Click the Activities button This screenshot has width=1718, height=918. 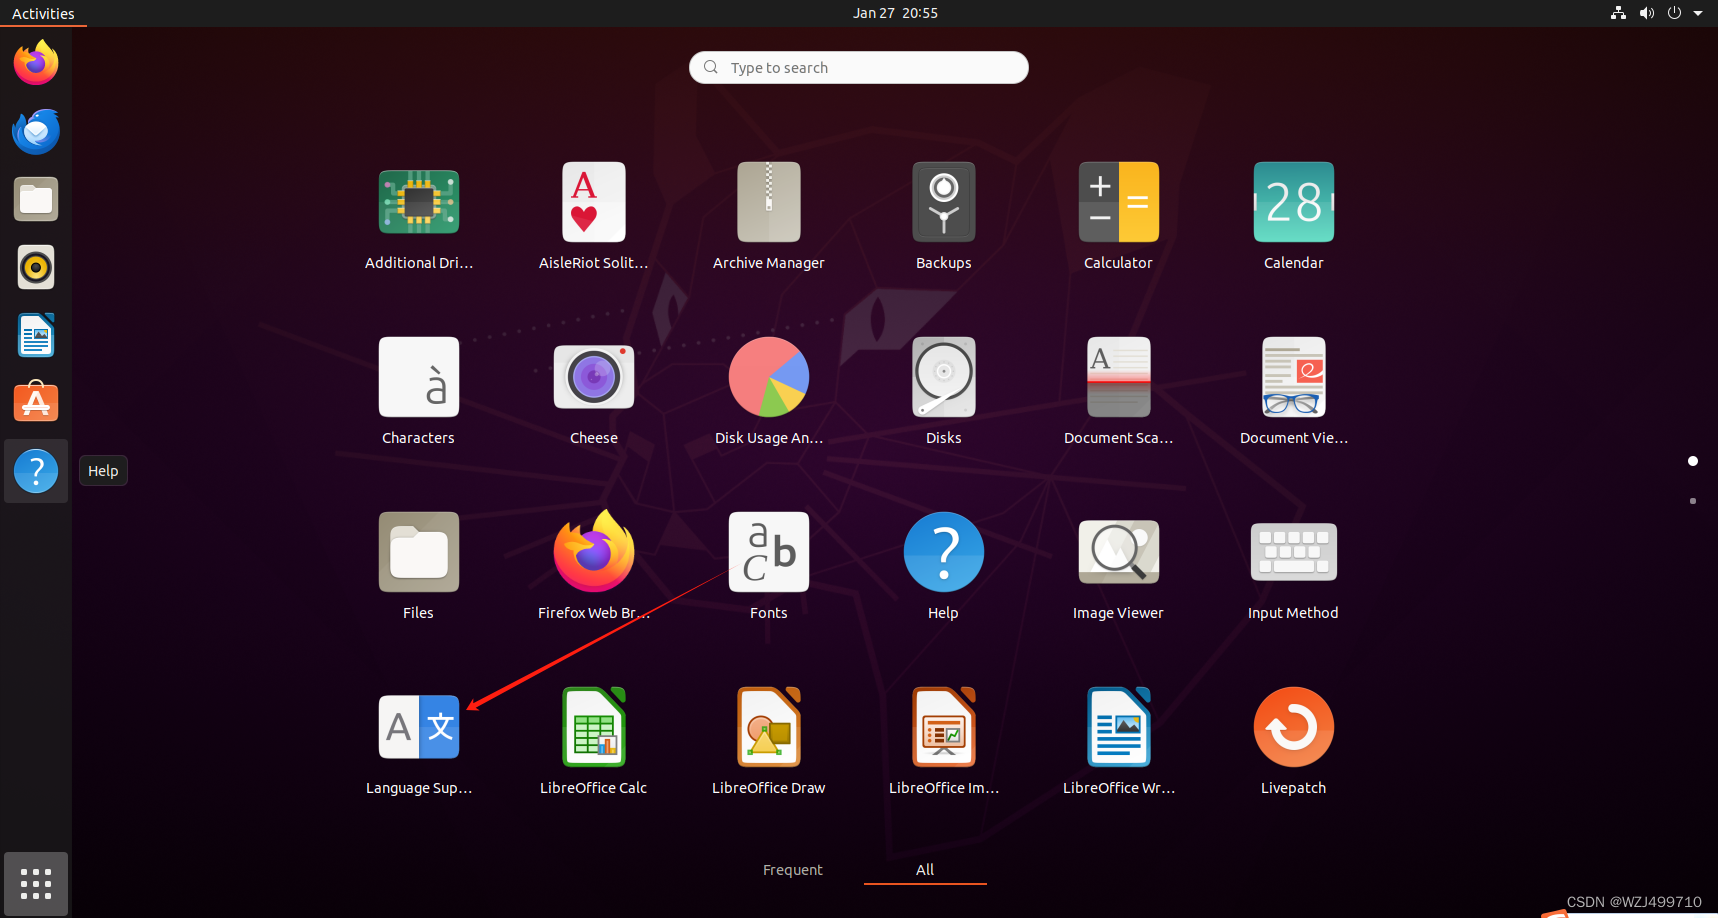[x=43, y=13]
